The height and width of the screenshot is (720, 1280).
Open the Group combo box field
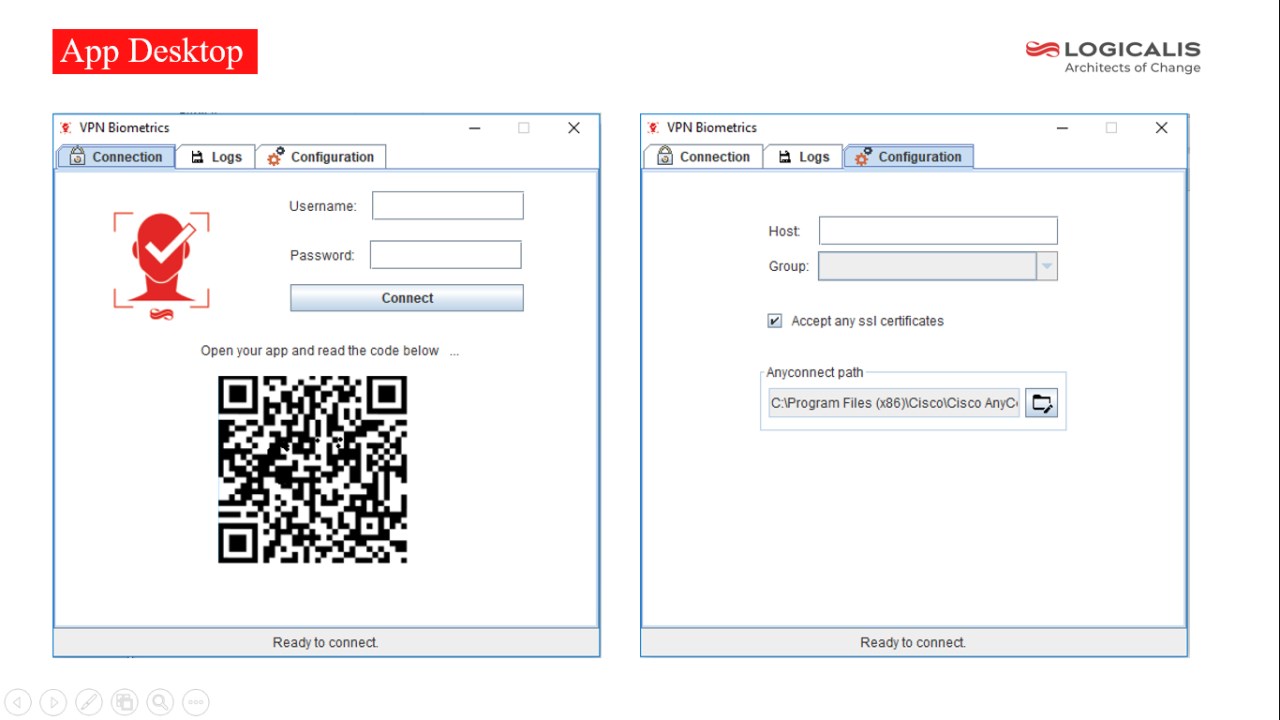tap(937, 266)
